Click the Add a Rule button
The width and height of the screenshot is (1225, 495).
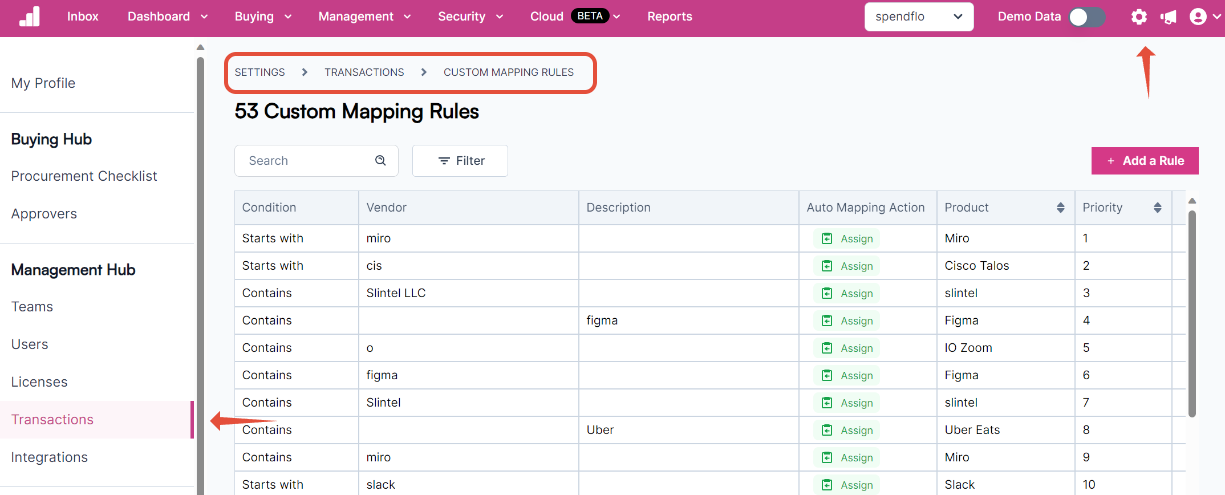1145,161
